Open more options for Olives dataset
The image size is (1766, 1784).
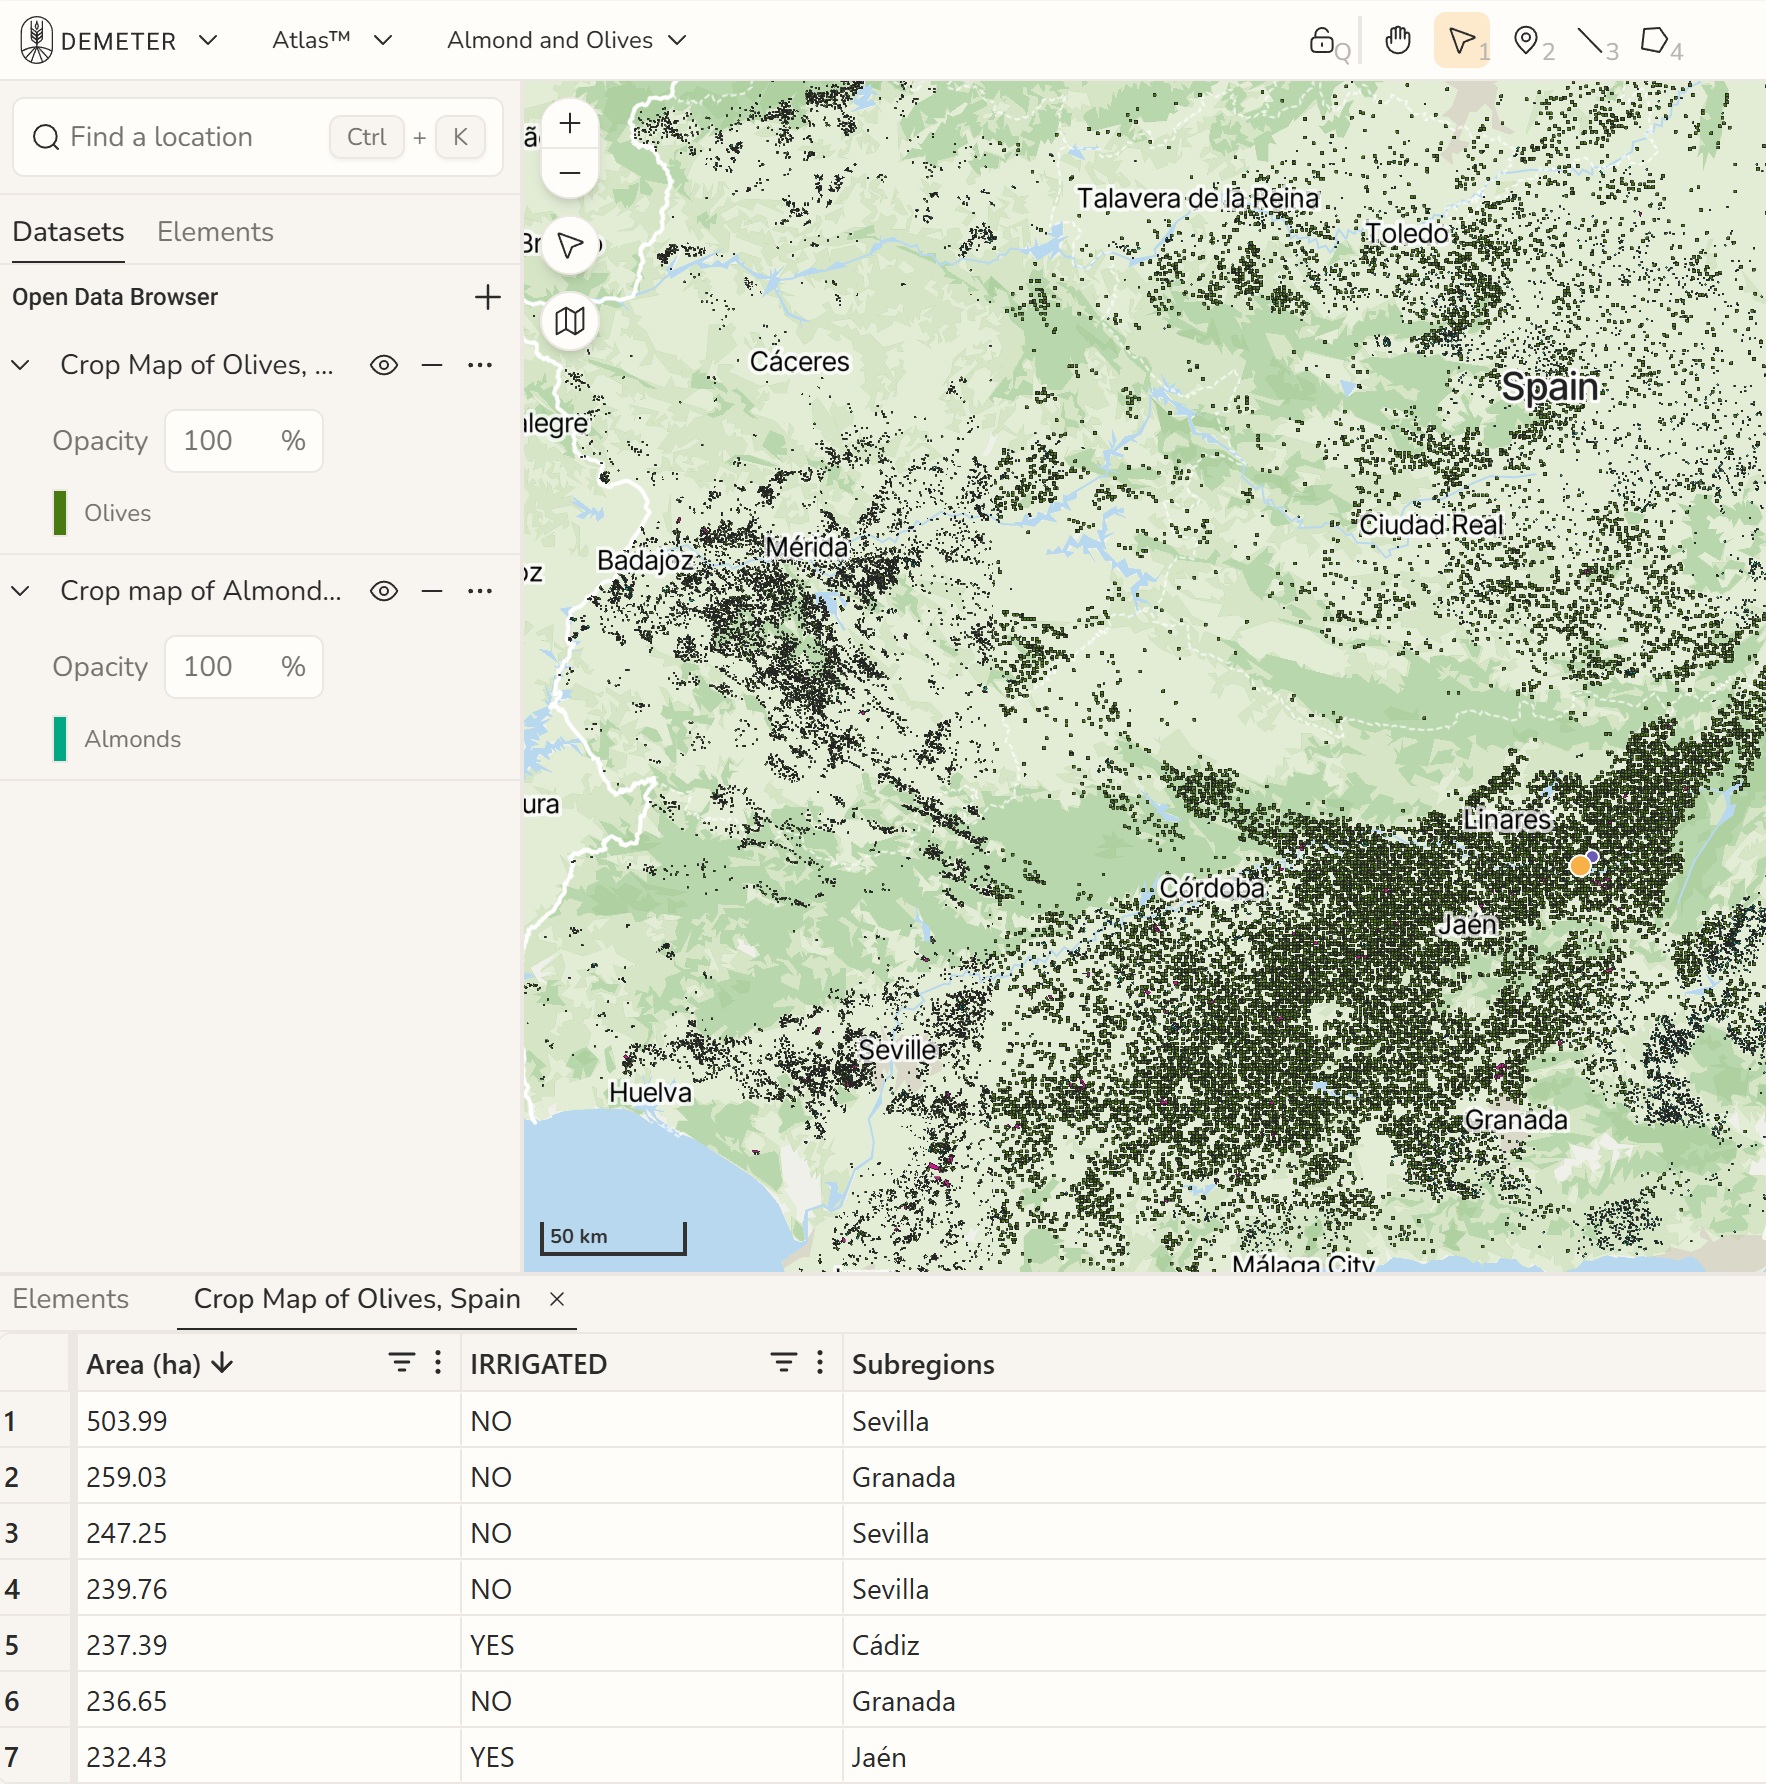480,366
